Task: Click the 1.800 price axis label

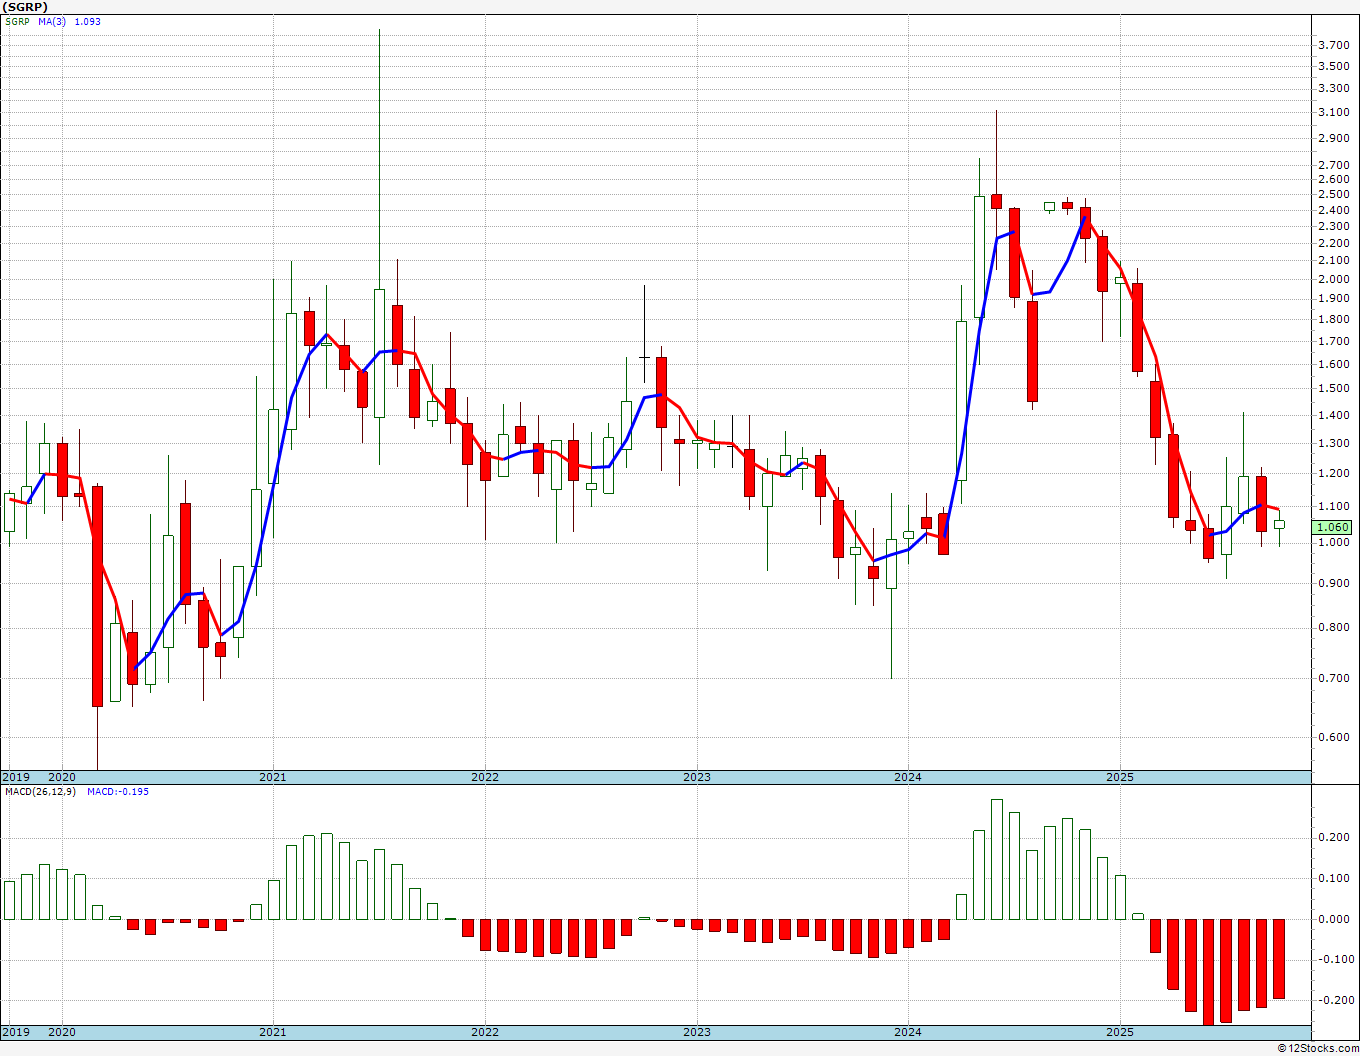Action: [1334, 319]
